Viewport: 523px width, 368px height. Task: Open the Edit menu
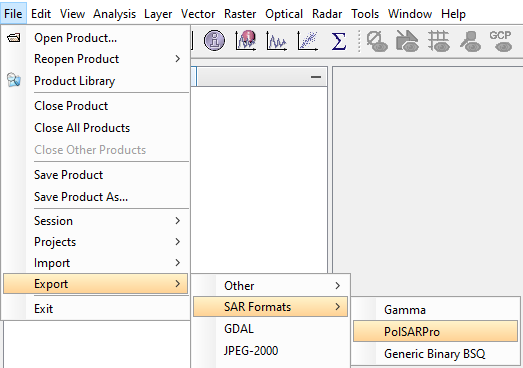tap(41, 14)
